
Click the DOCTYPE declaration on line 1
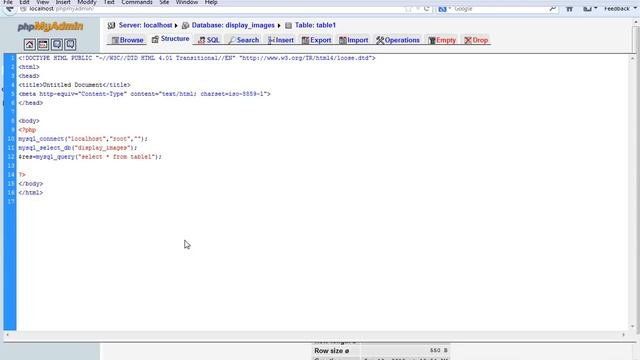[x=197, y=58]
